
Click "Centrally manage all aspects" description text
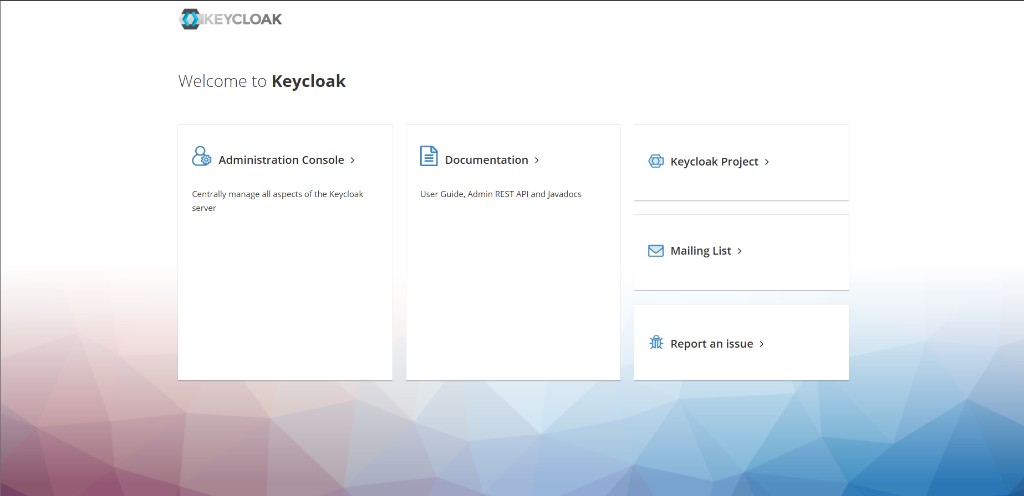pos(278,201)
